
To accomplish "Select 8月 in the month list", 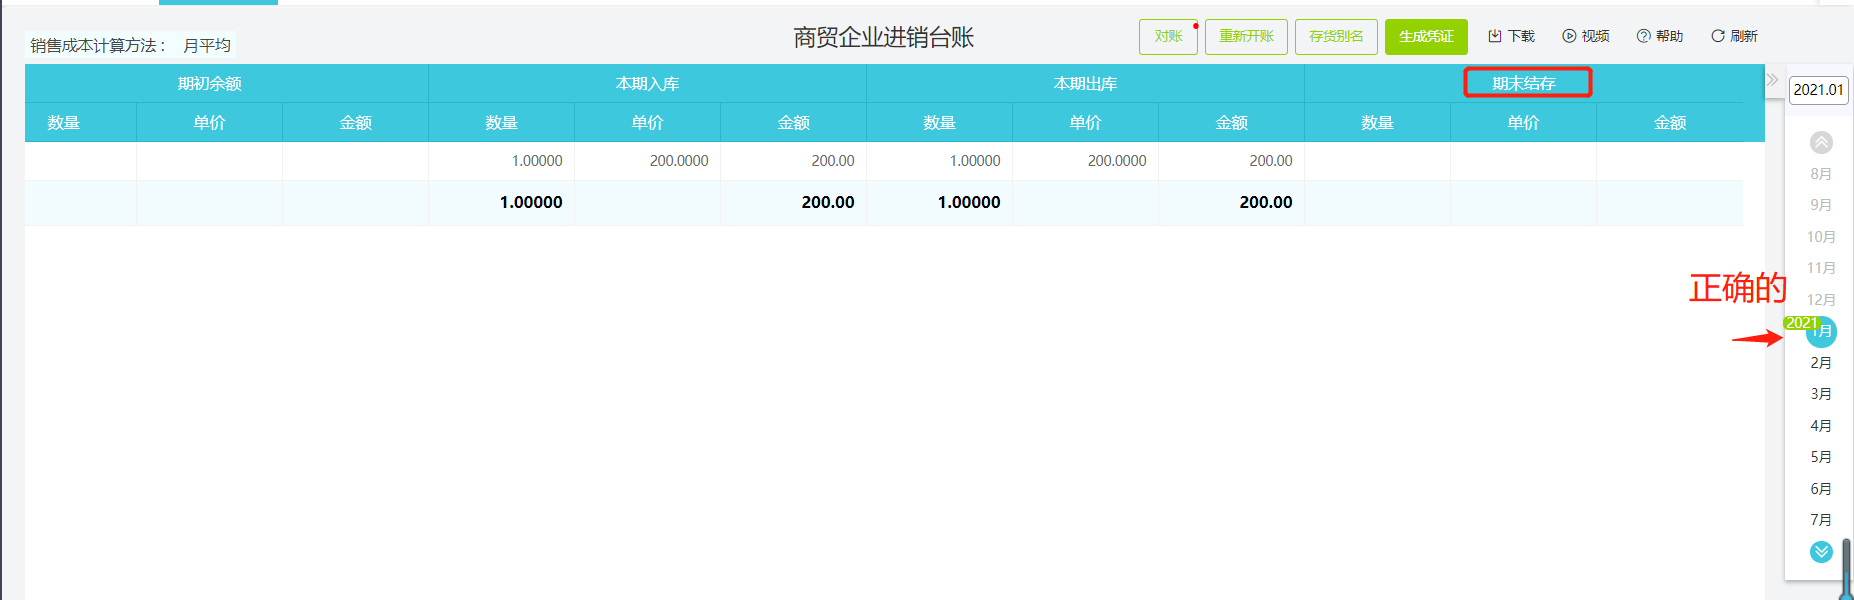I will tap(1821, 174).
